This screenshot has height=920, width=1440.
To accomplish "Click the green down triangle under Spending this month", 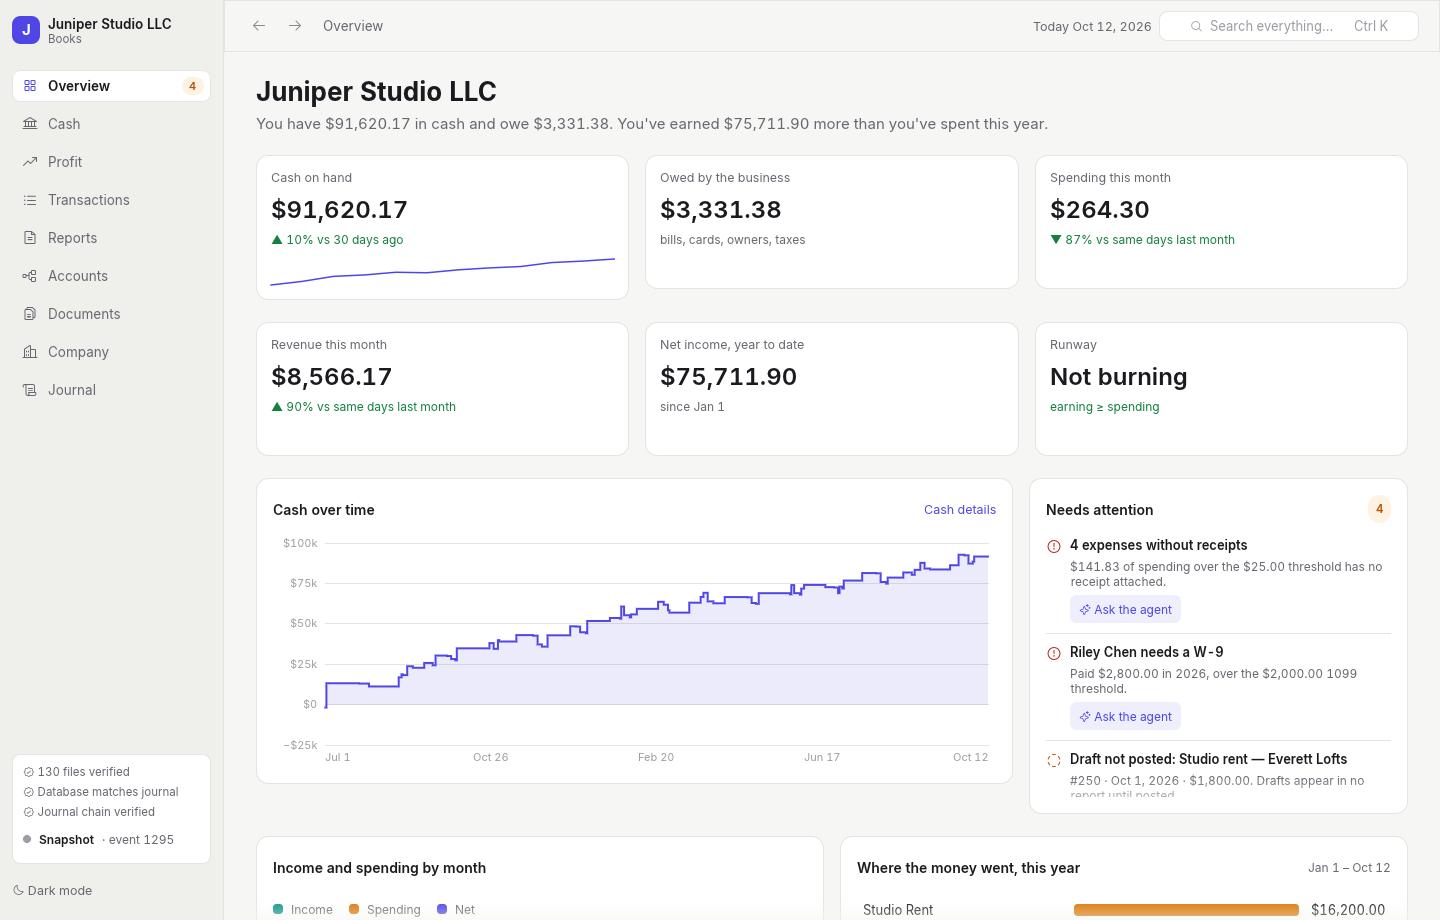I will 1056,240.
